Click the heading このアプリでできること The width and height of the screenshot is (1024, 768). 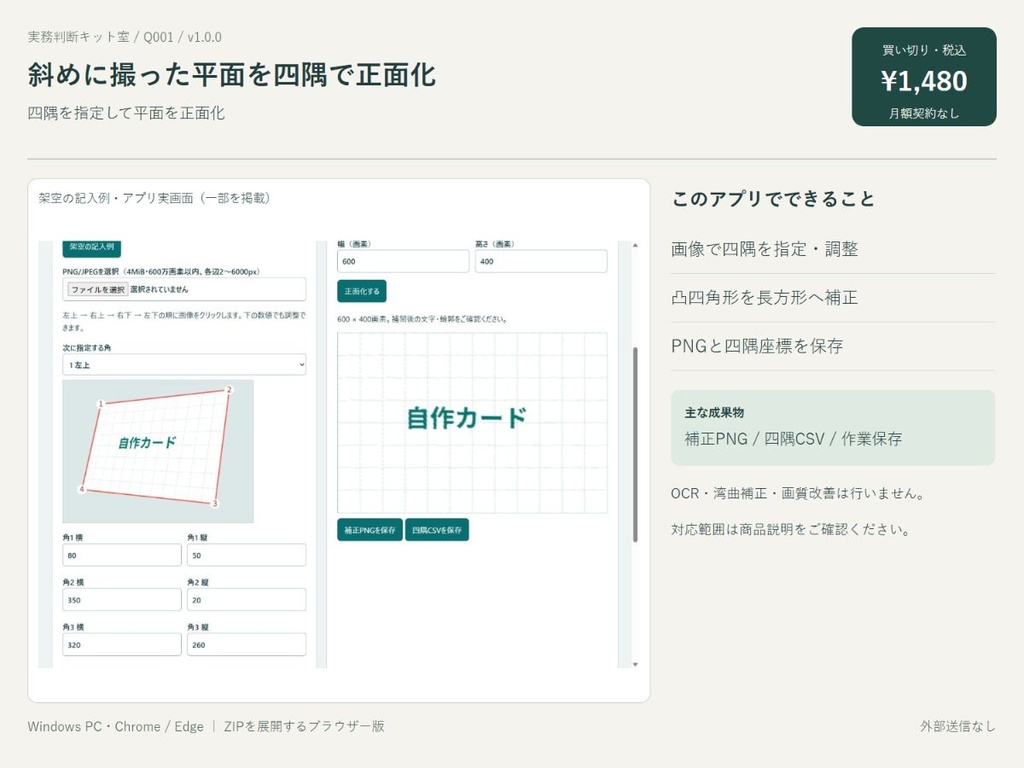point(773,199)
